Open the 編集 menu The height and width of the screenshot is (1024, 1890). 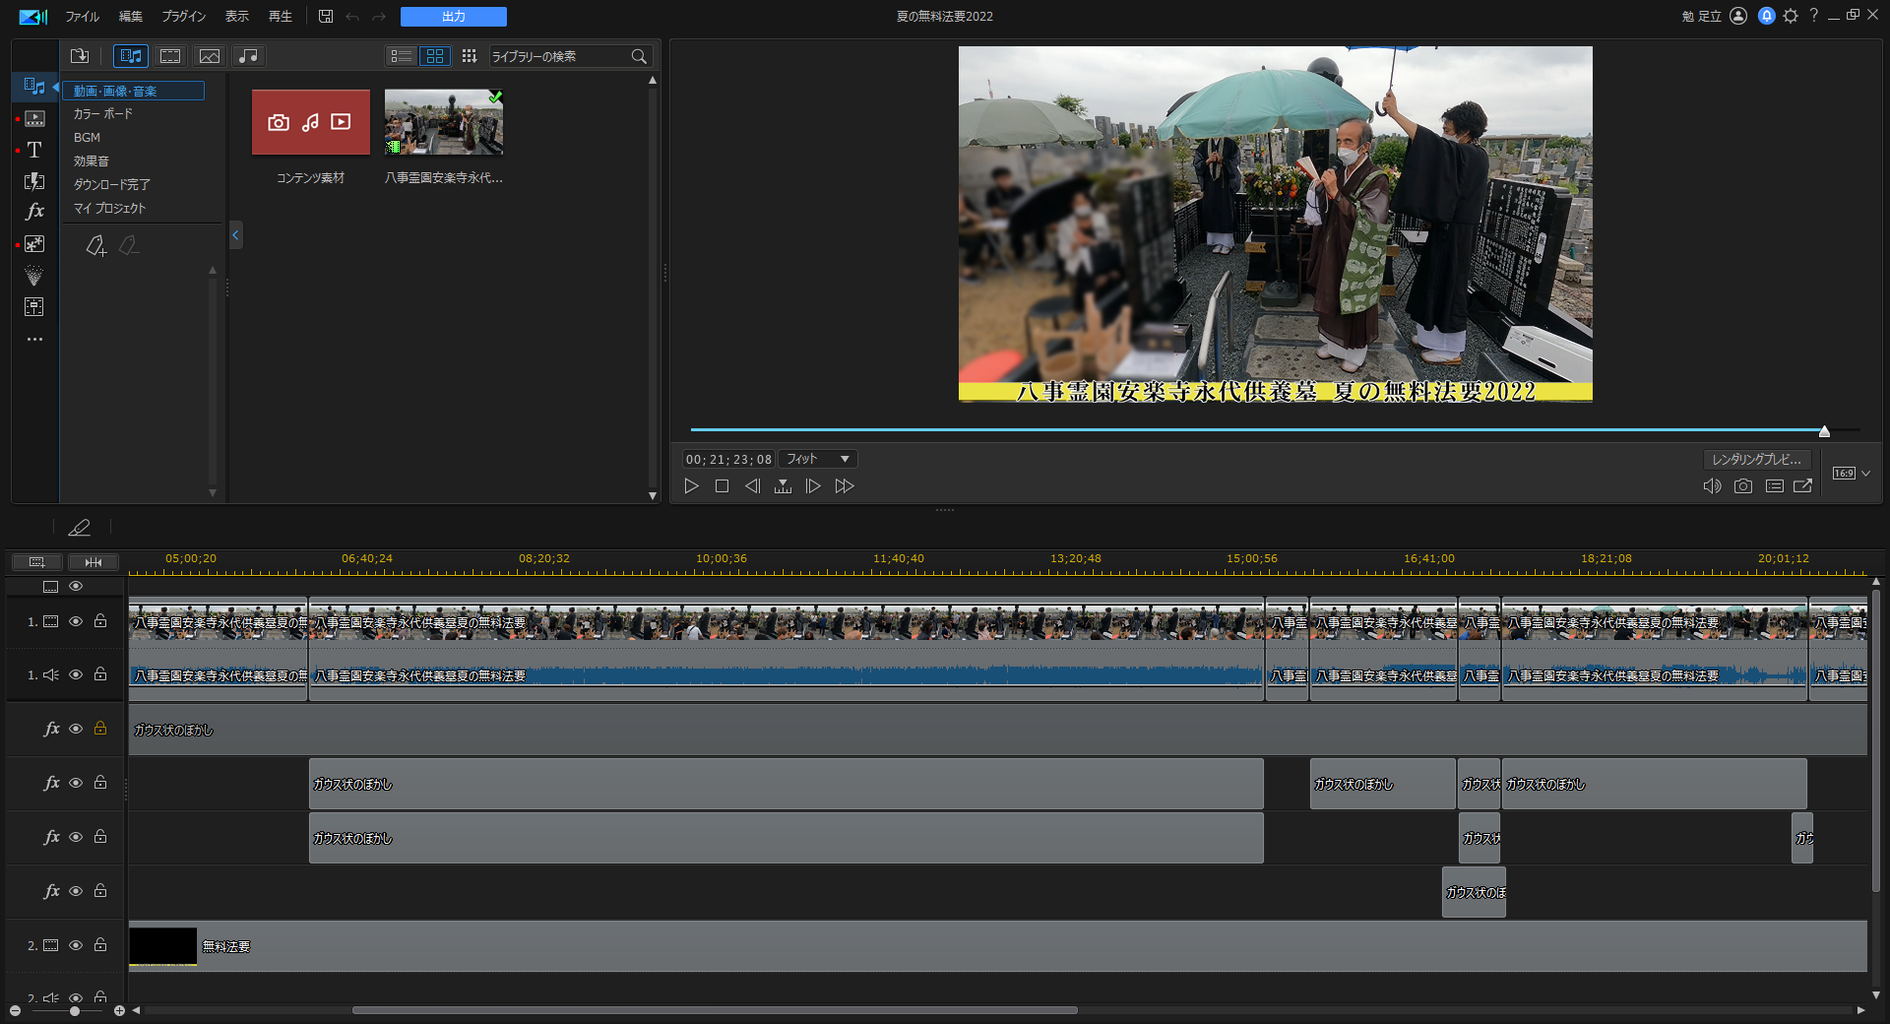(x=131, y=16)
